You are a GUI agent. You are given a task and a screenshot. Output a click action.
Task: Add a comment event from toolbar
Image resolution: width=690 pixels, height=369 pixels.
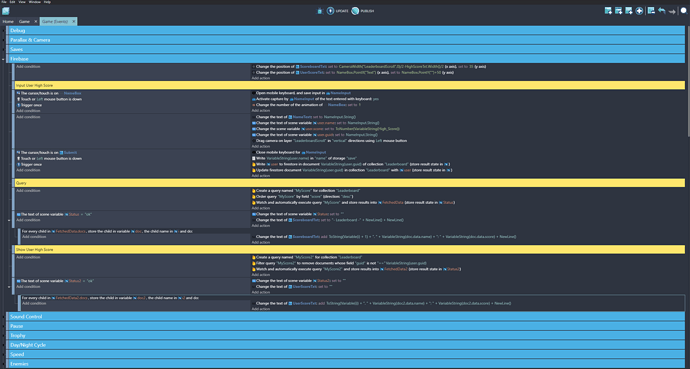[x=629, y=11]
